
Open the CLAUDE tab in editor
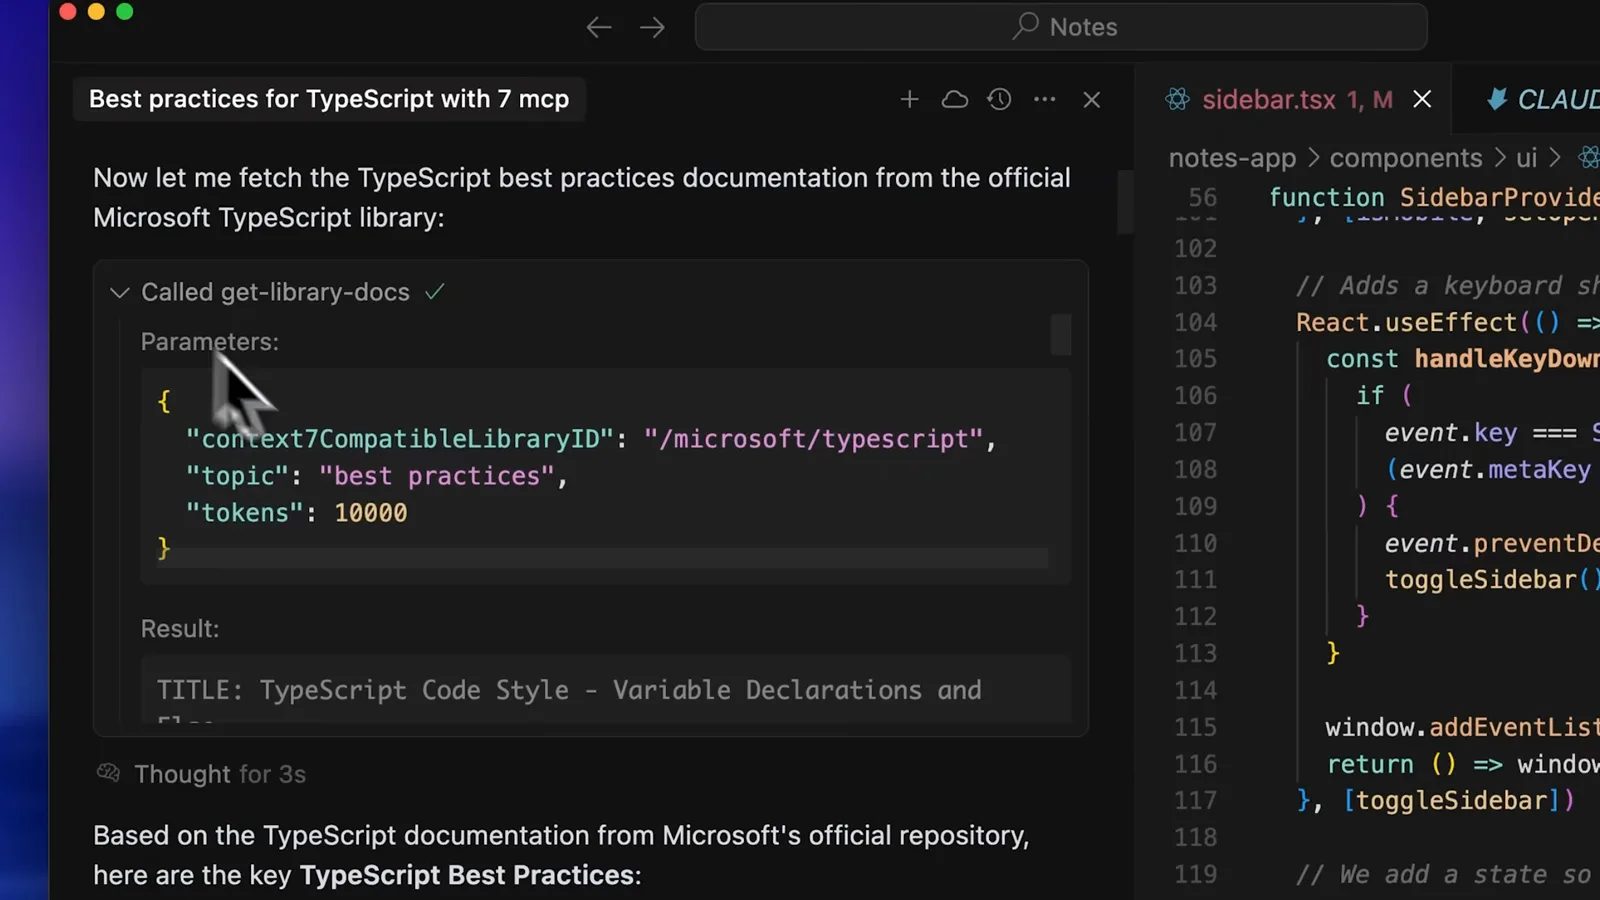(1545, 99)
